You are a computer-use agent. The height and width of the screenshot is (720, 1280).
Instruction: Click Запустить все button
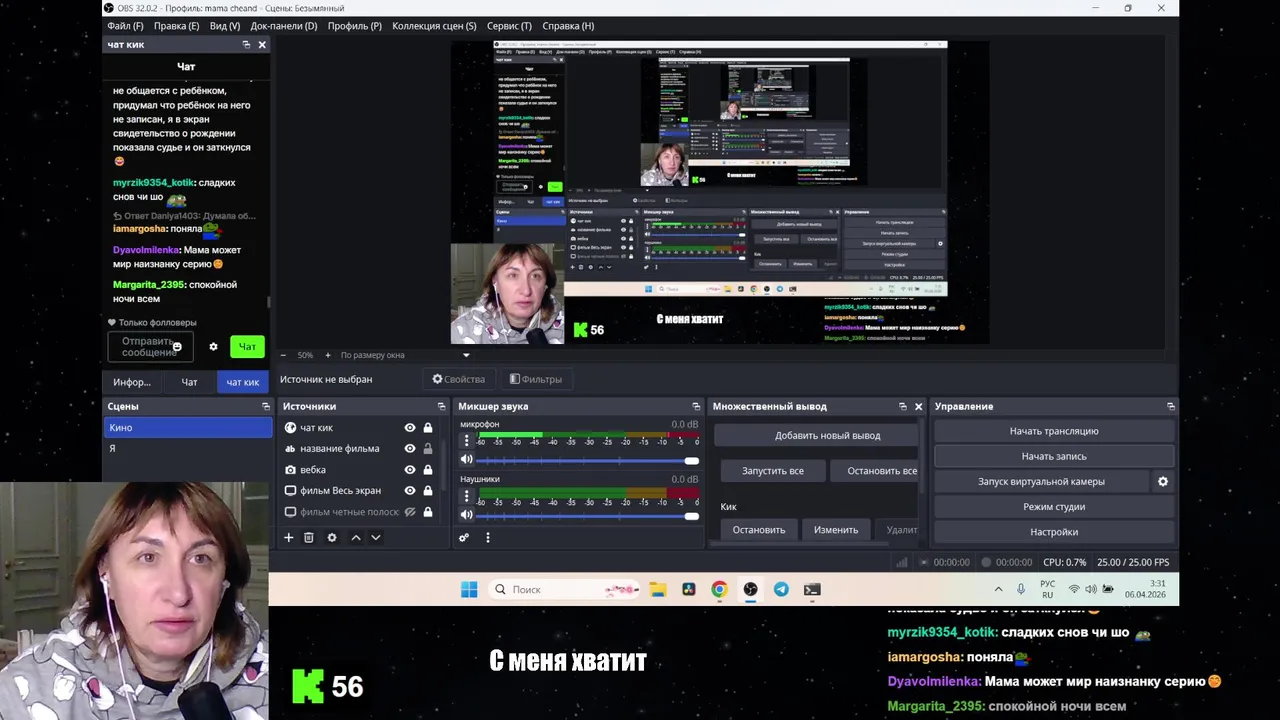coord(773,471)
